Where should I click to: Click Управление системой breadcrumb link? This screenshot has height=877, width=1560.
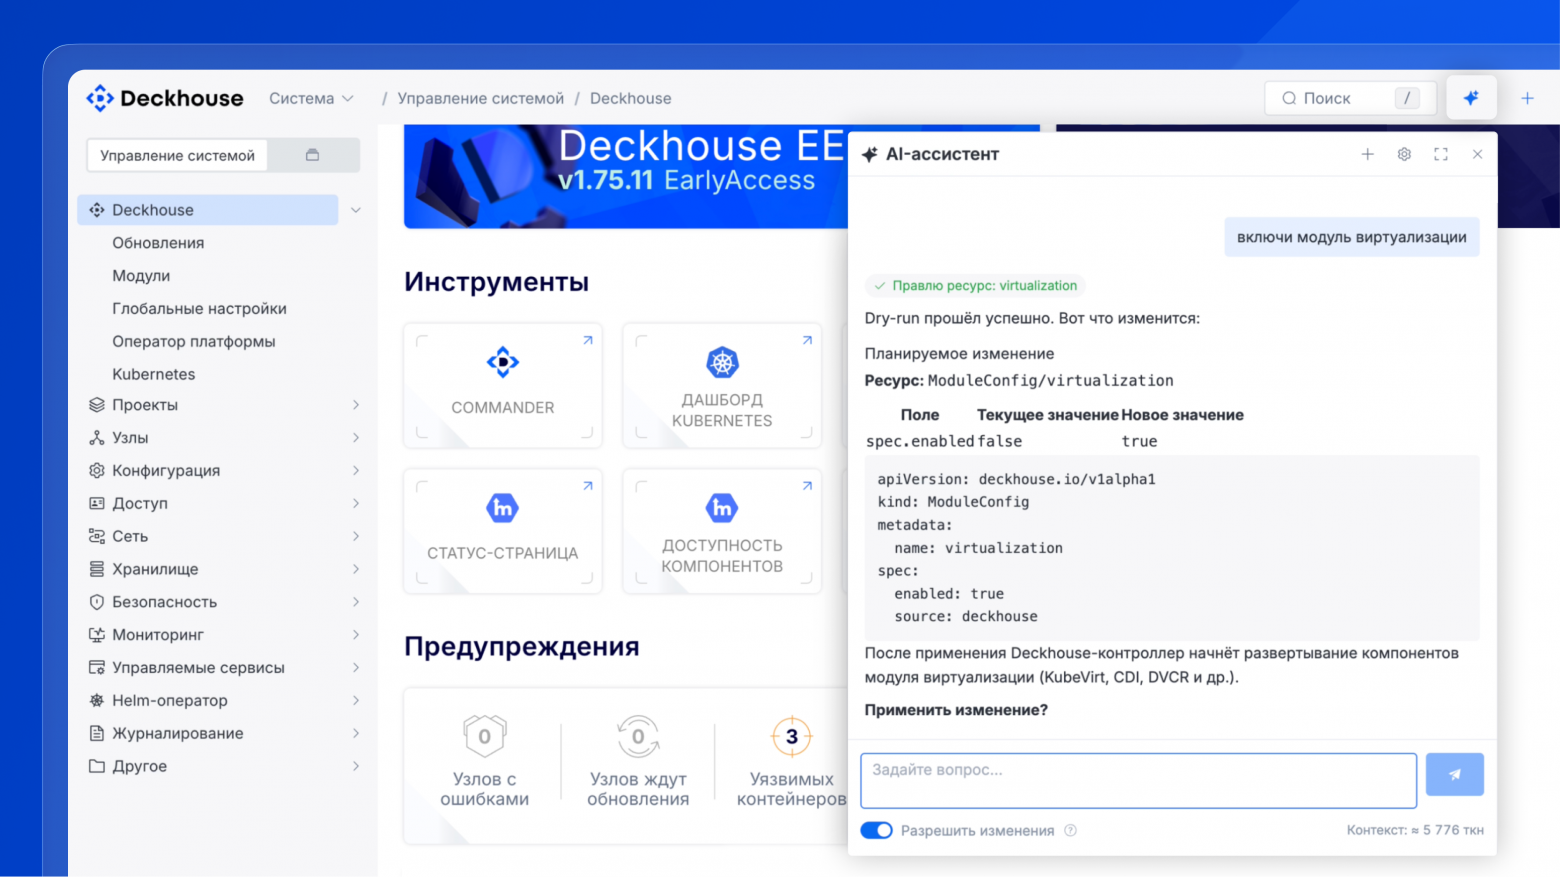(481, 98)
